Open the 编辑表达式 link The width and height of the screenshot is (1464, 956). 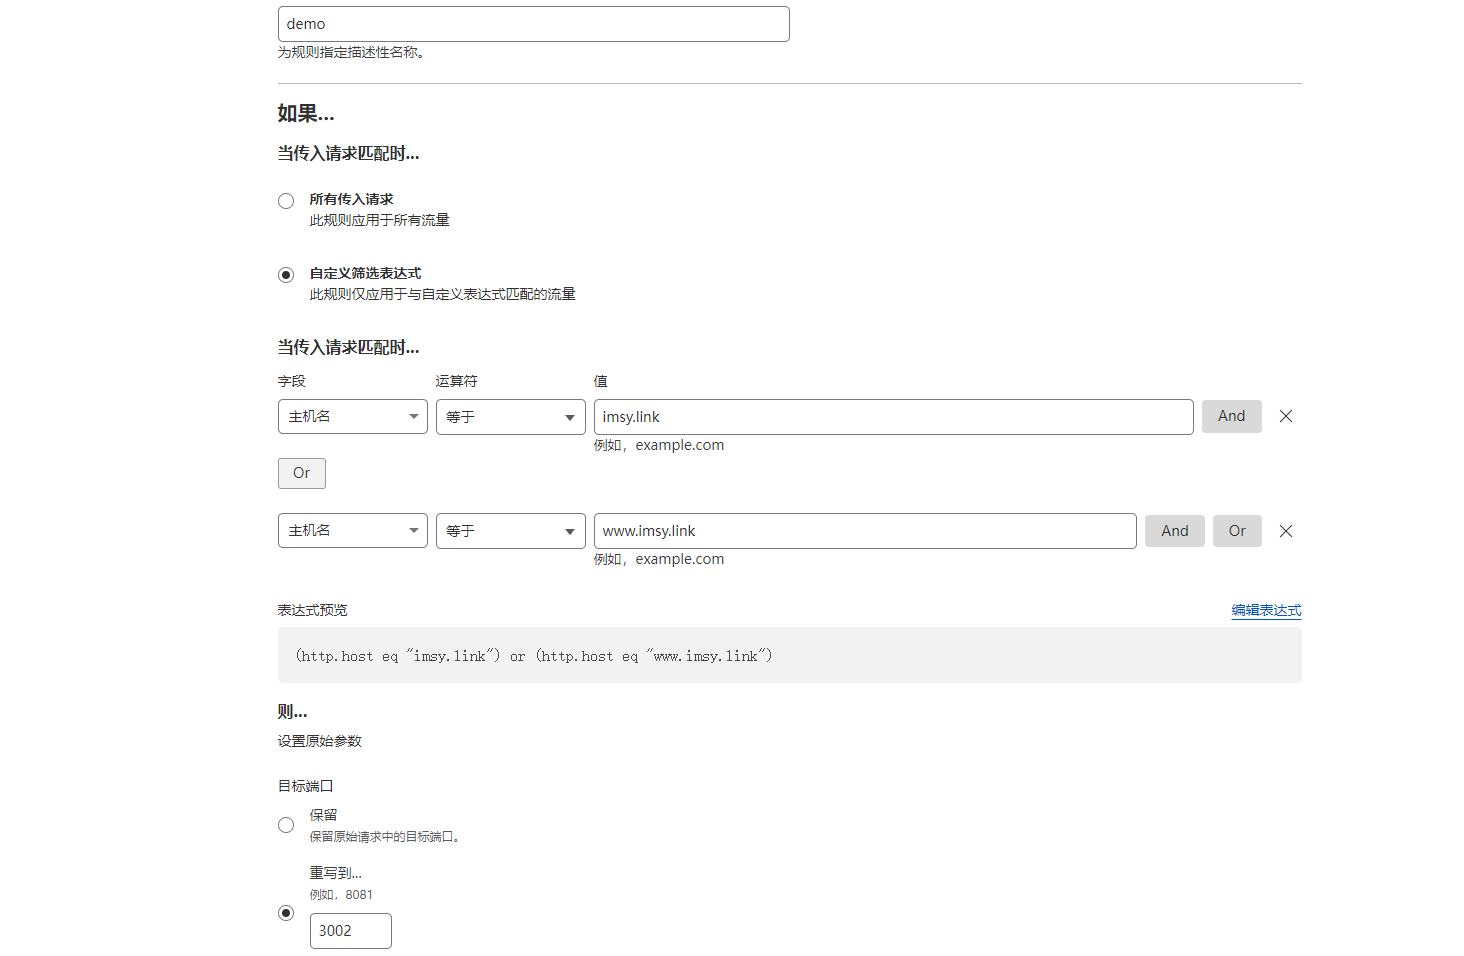[x=1266, y=610]
